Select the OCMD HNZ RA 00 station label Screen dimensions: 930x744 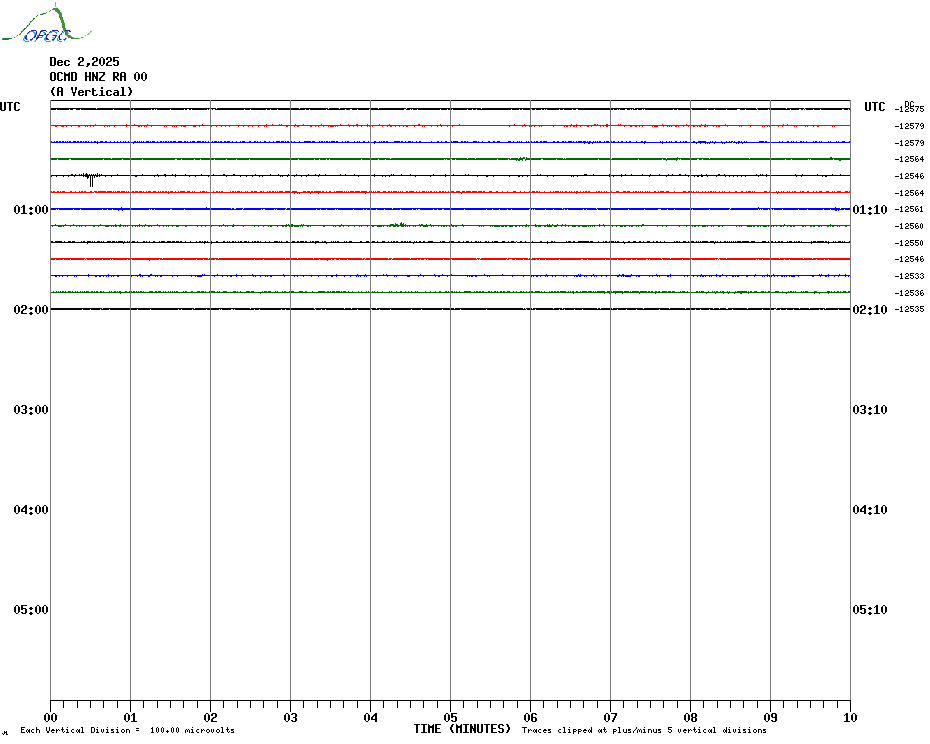(99, 77)
